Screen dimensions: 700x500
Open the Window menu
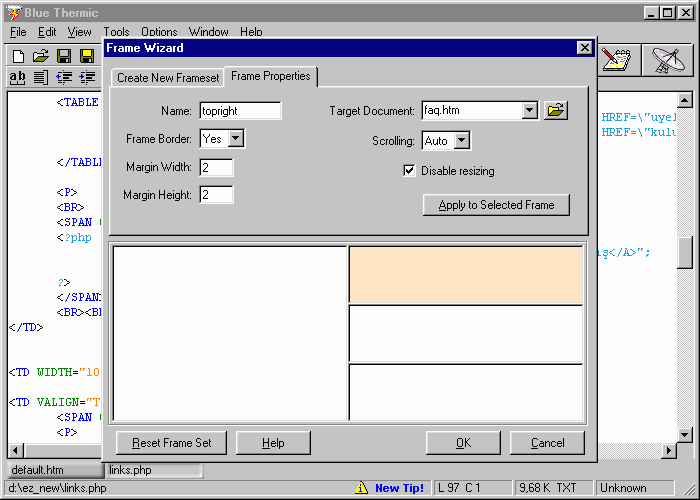coord(208,32)
